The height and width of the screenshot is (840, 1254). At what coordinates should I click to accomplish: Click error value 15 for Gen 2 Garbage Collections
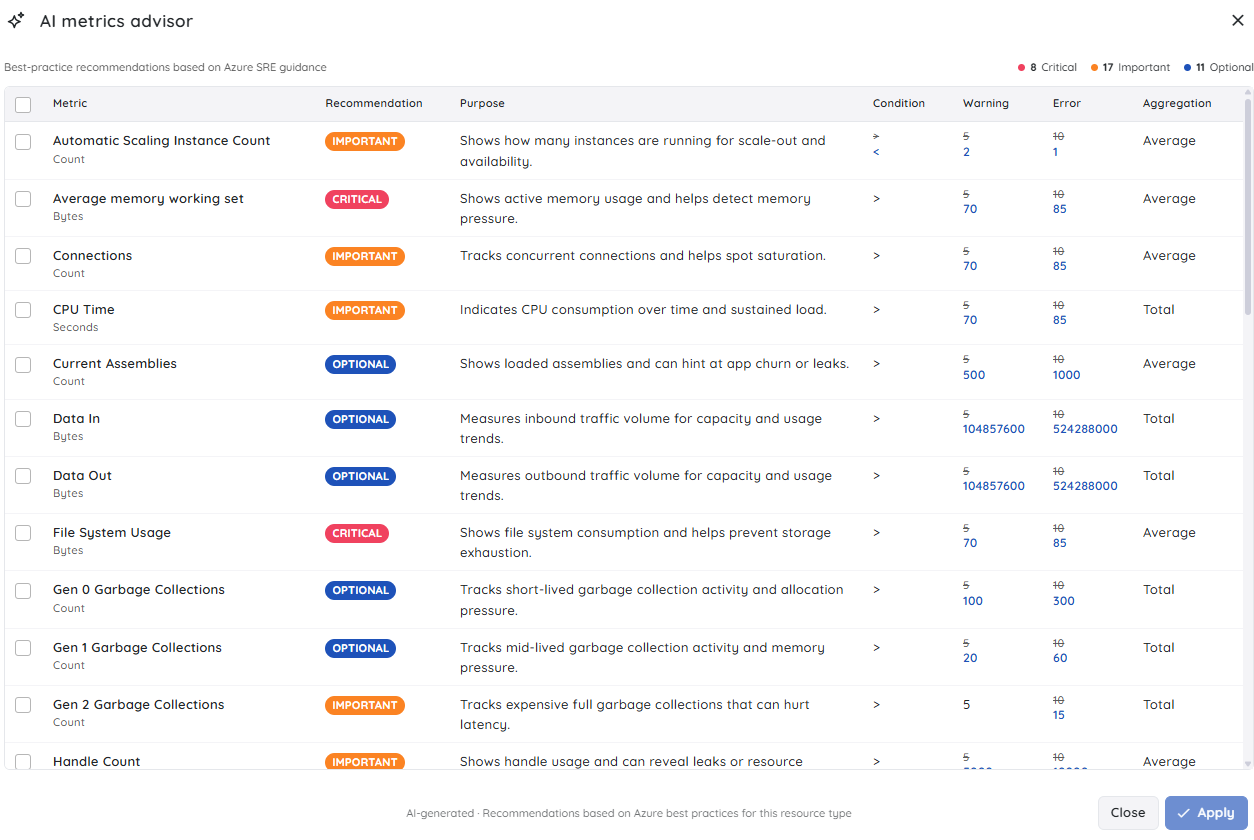click(x=1059, y=715)
